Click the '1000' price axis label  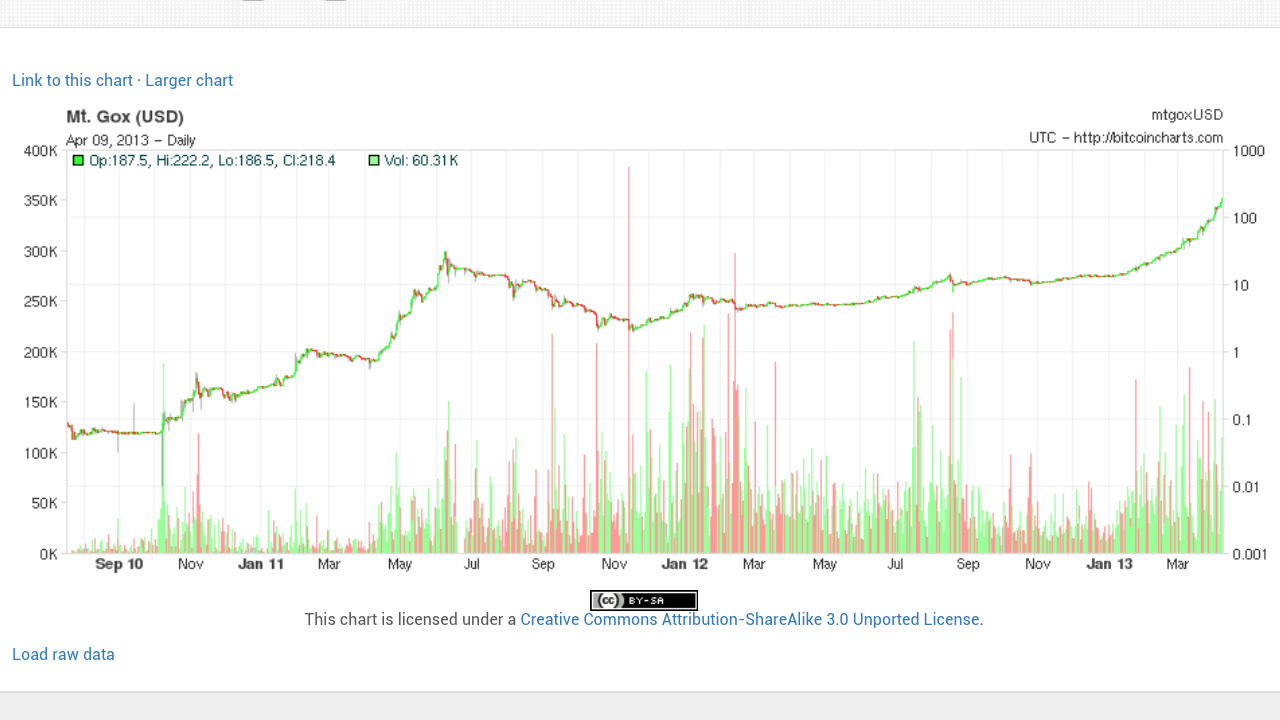(x=1249, y=151)
